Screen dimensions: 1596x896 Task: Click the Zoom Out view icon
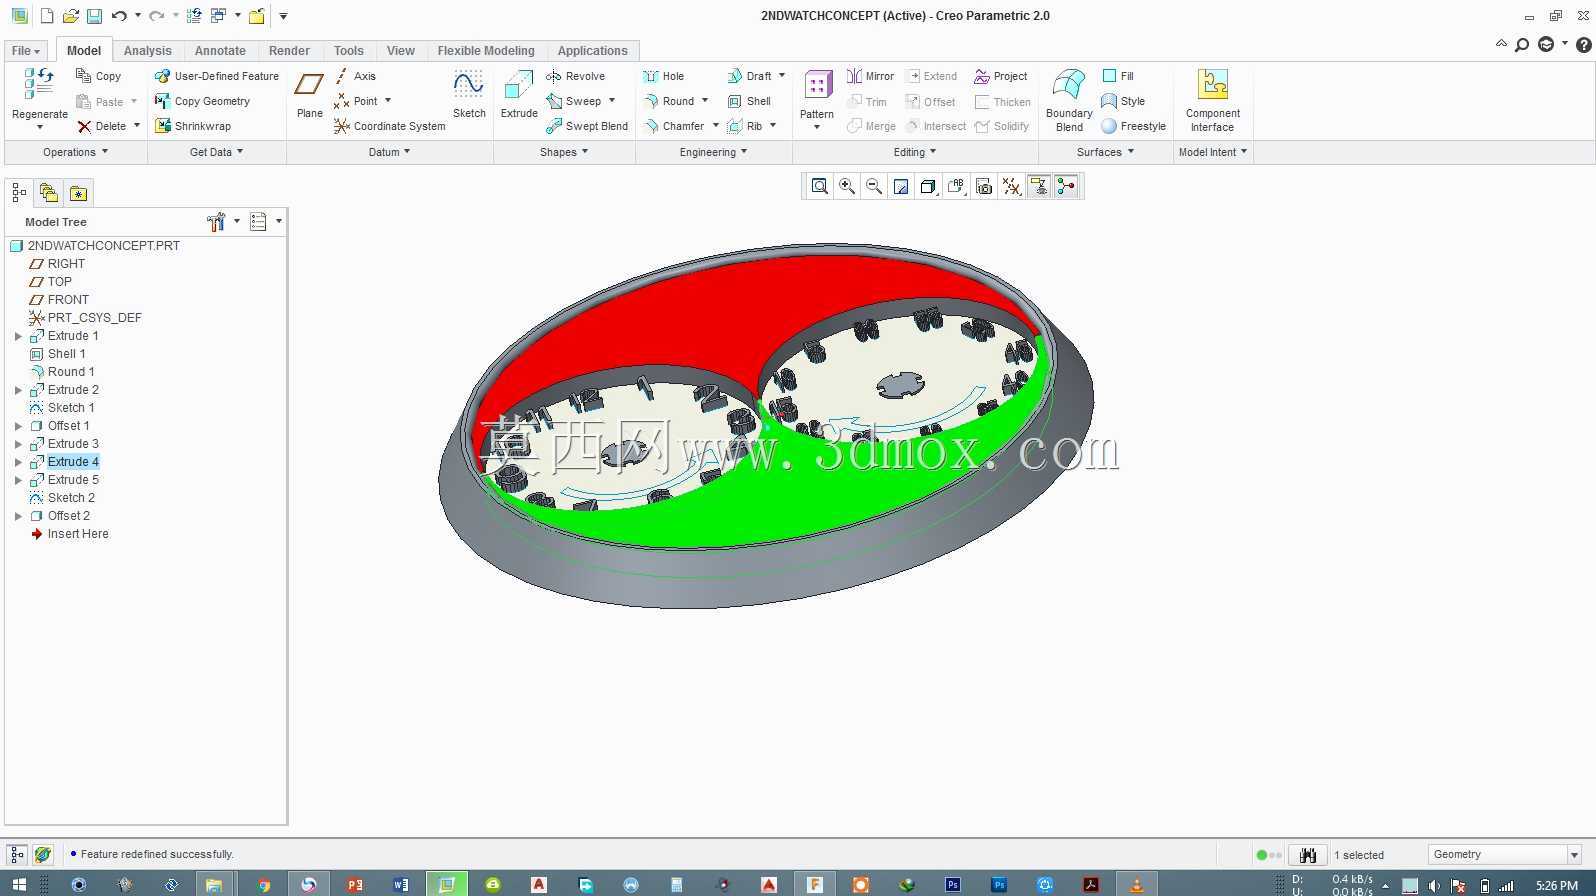point(874,186)
